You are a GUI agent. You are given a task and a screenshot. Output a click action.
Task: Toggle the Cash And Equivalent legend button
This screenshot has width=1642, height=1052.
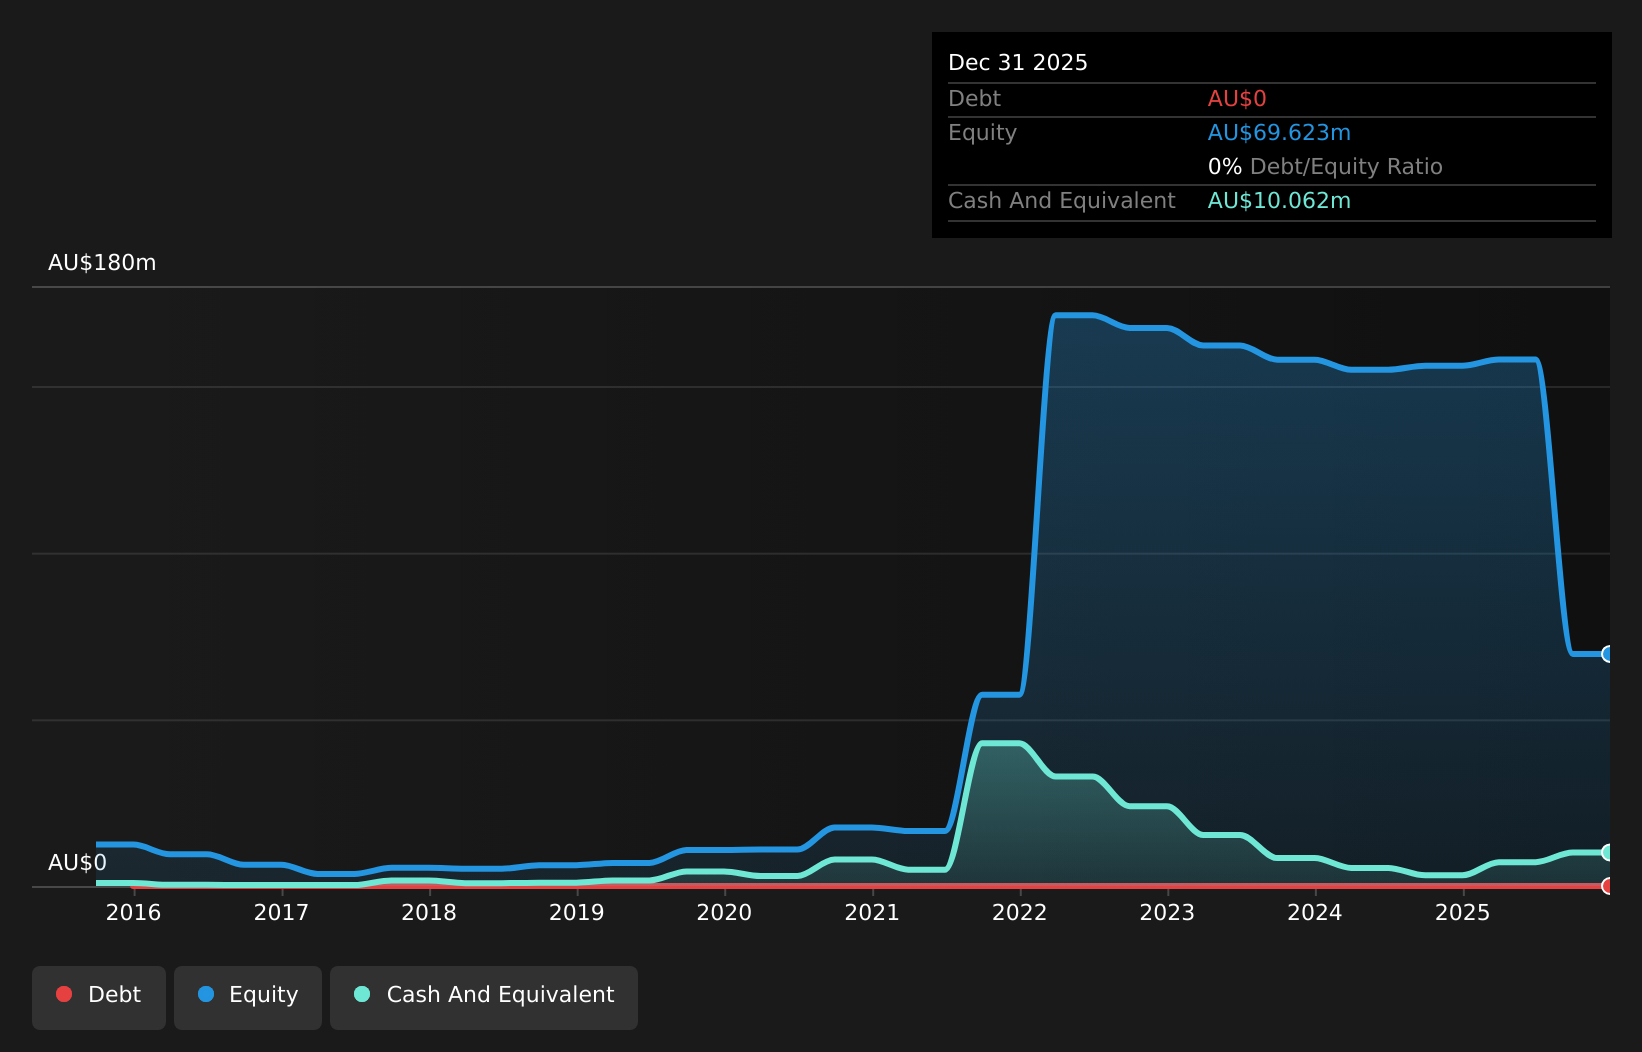point(484,997)
